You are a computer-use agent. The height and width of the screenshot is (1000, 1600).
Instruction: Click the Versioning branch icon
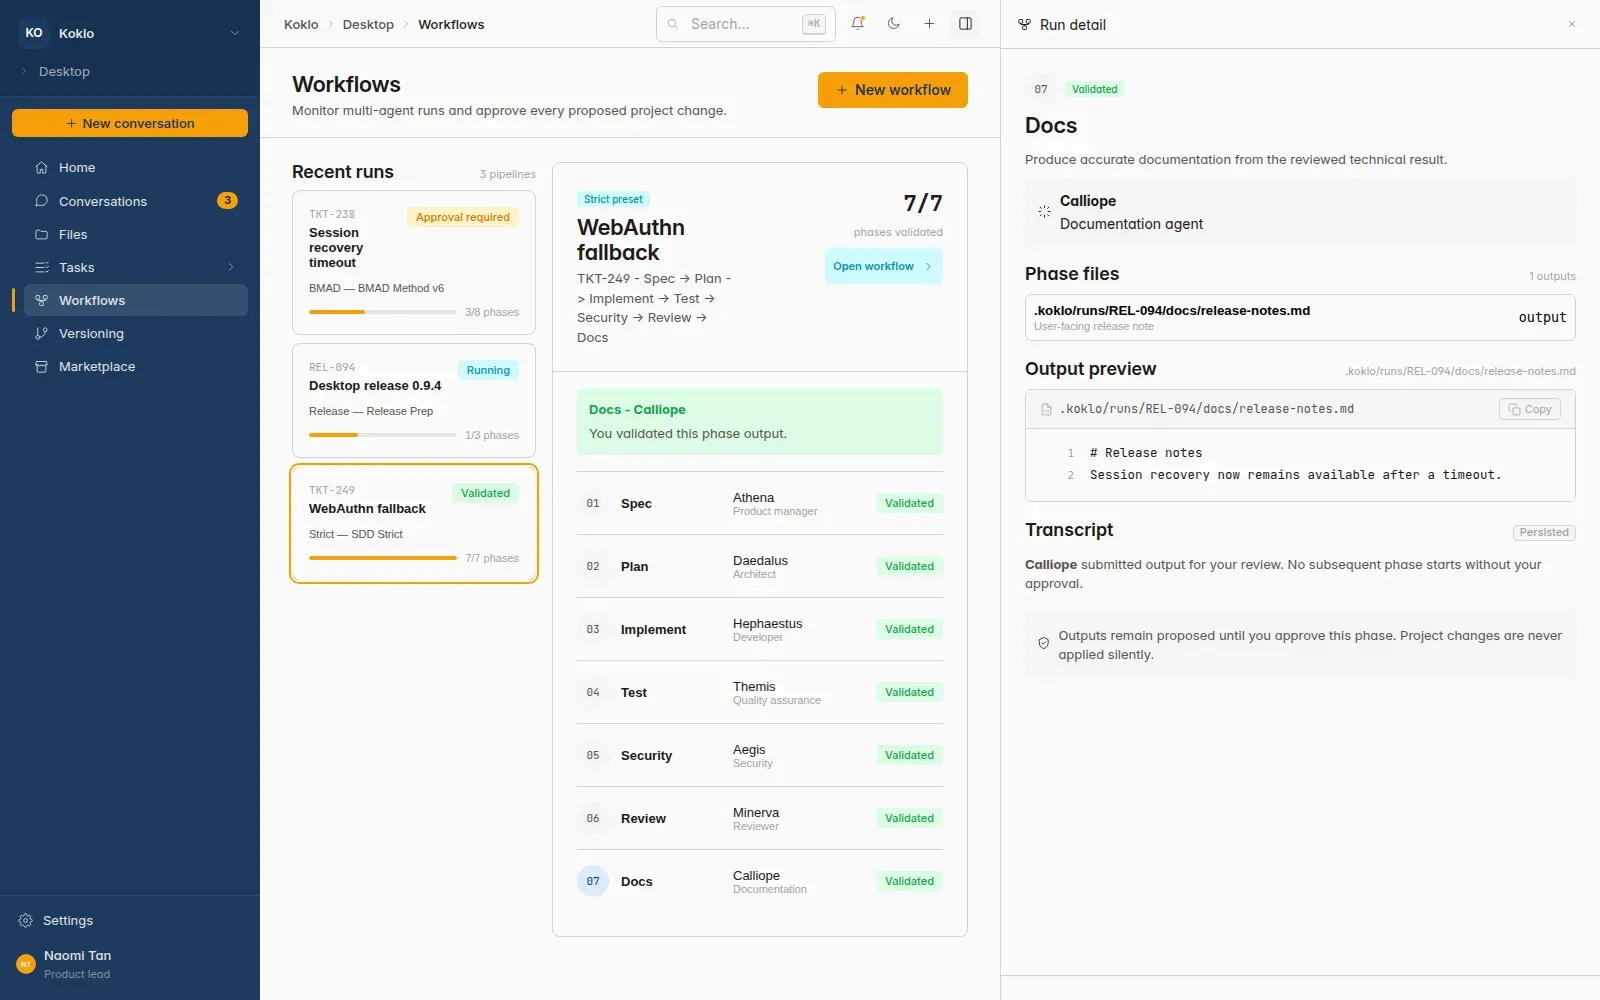[41, 333]
